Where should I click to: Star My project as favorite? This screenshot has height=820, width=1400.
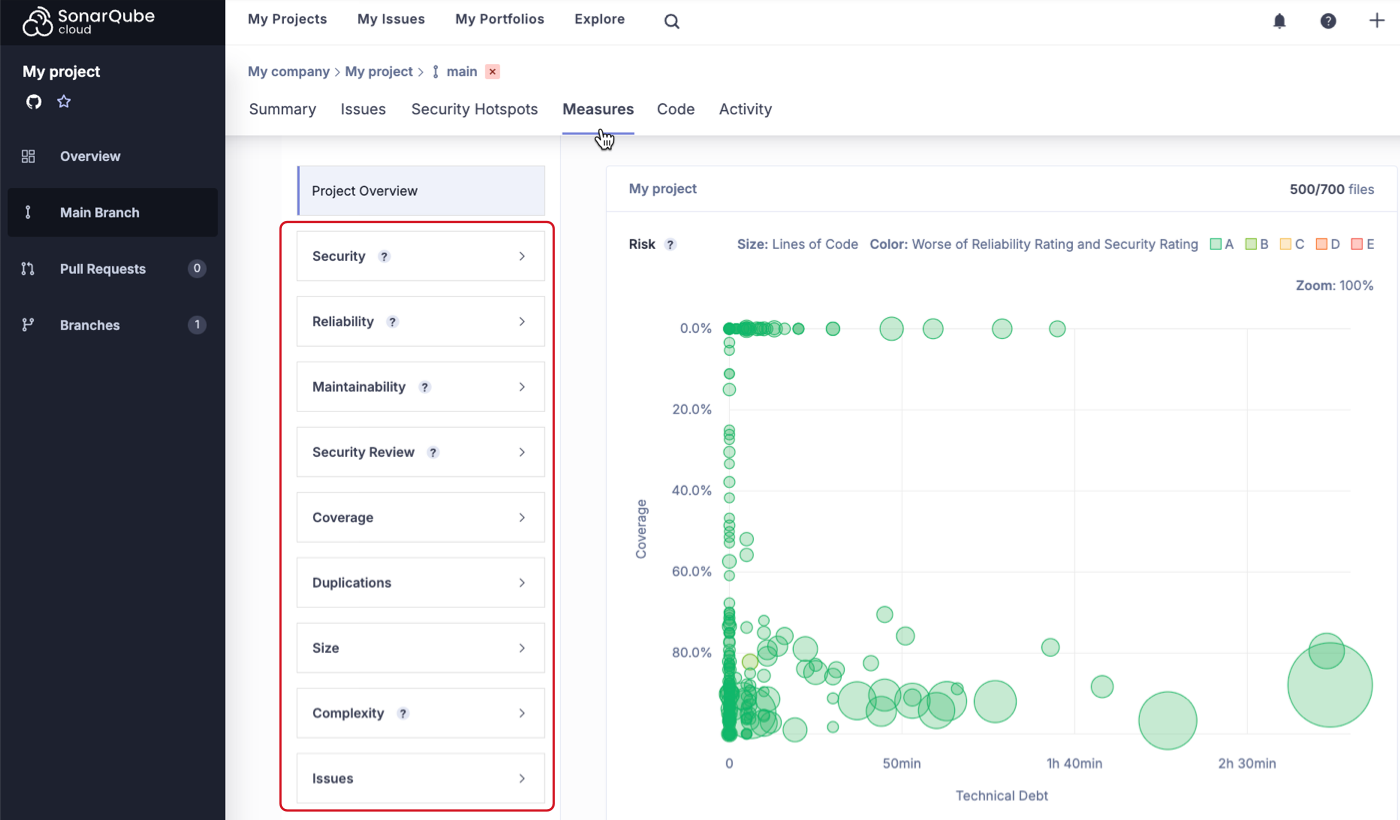64,102
